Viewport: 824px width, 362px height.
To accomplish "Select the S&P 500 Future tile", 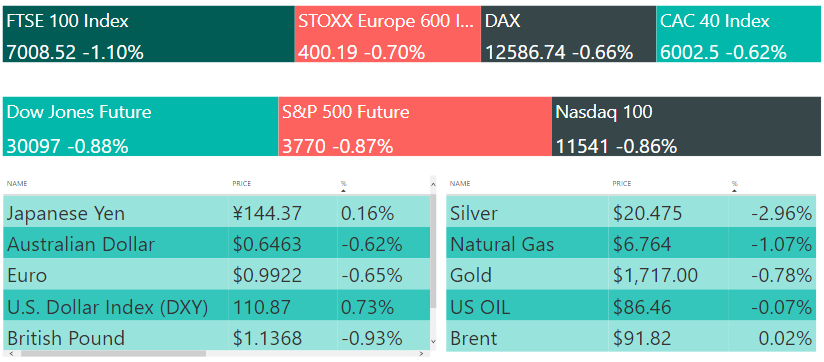I will click(x=415, y=126).
